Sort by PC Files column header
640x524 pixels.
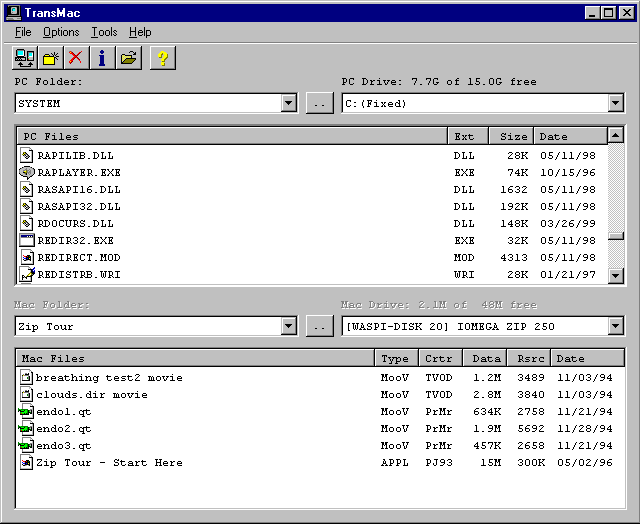(232, 136)
